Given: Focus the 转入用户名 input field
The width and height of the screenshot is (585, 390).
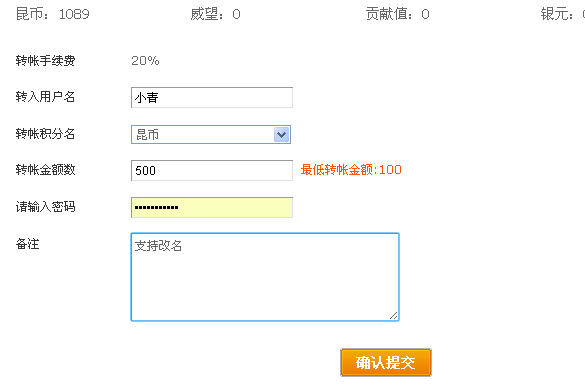Looking at the screenshot, I should (212, 97).
